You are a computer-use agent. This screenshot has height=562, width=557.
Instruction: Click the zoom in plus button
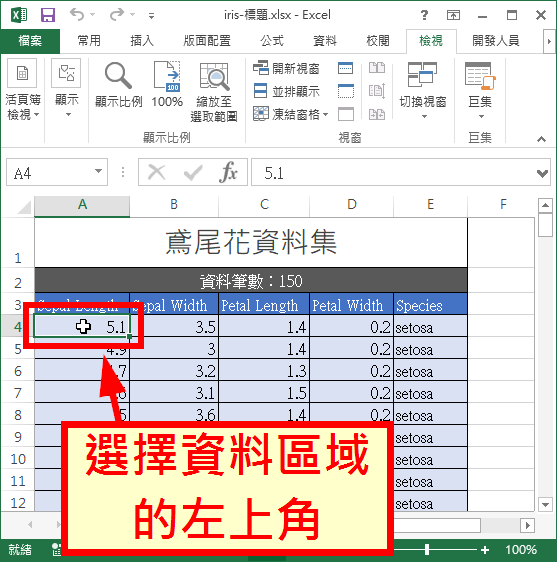tap(485, 549)
